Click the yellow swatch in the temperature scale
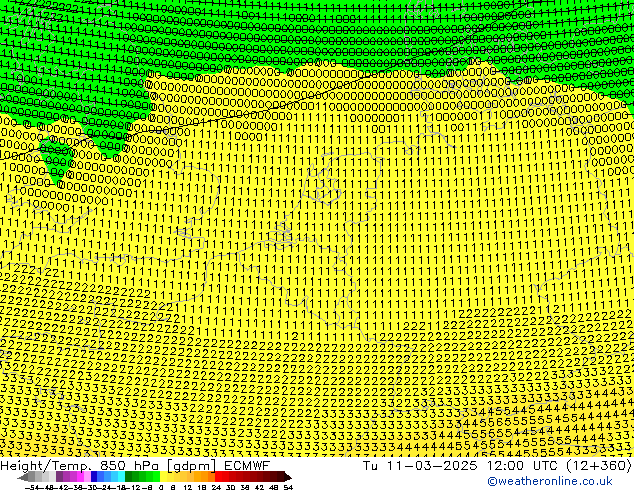 [x=163, y=478]
